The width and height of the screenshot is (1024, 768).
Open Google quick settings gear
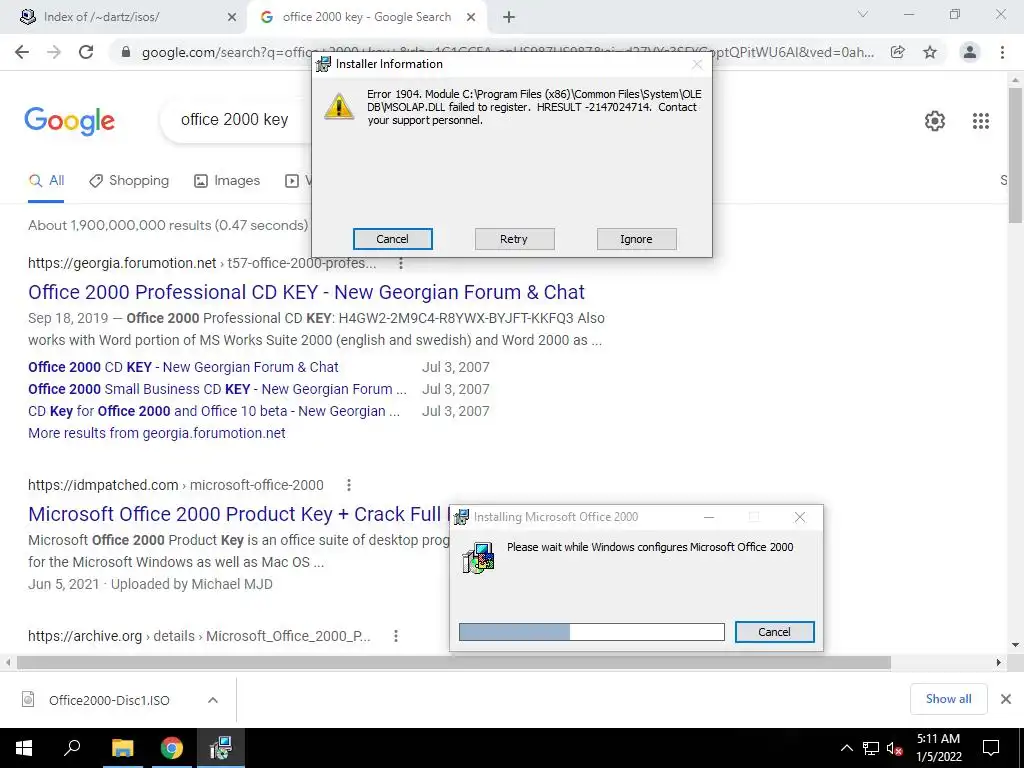[x=935, y=121]
